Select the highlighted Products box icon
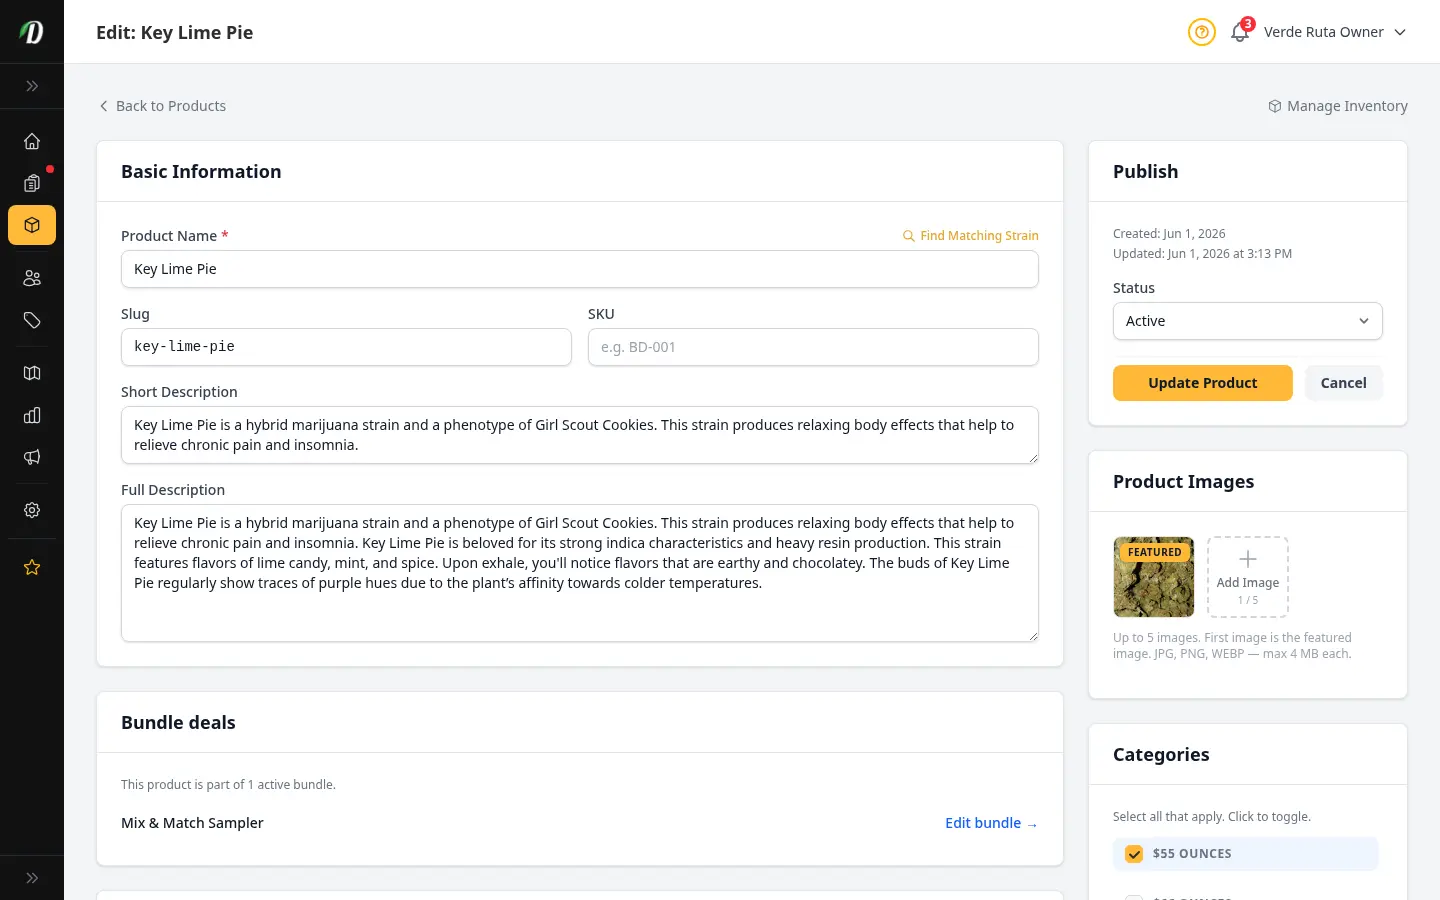 (x=32, y=225)
